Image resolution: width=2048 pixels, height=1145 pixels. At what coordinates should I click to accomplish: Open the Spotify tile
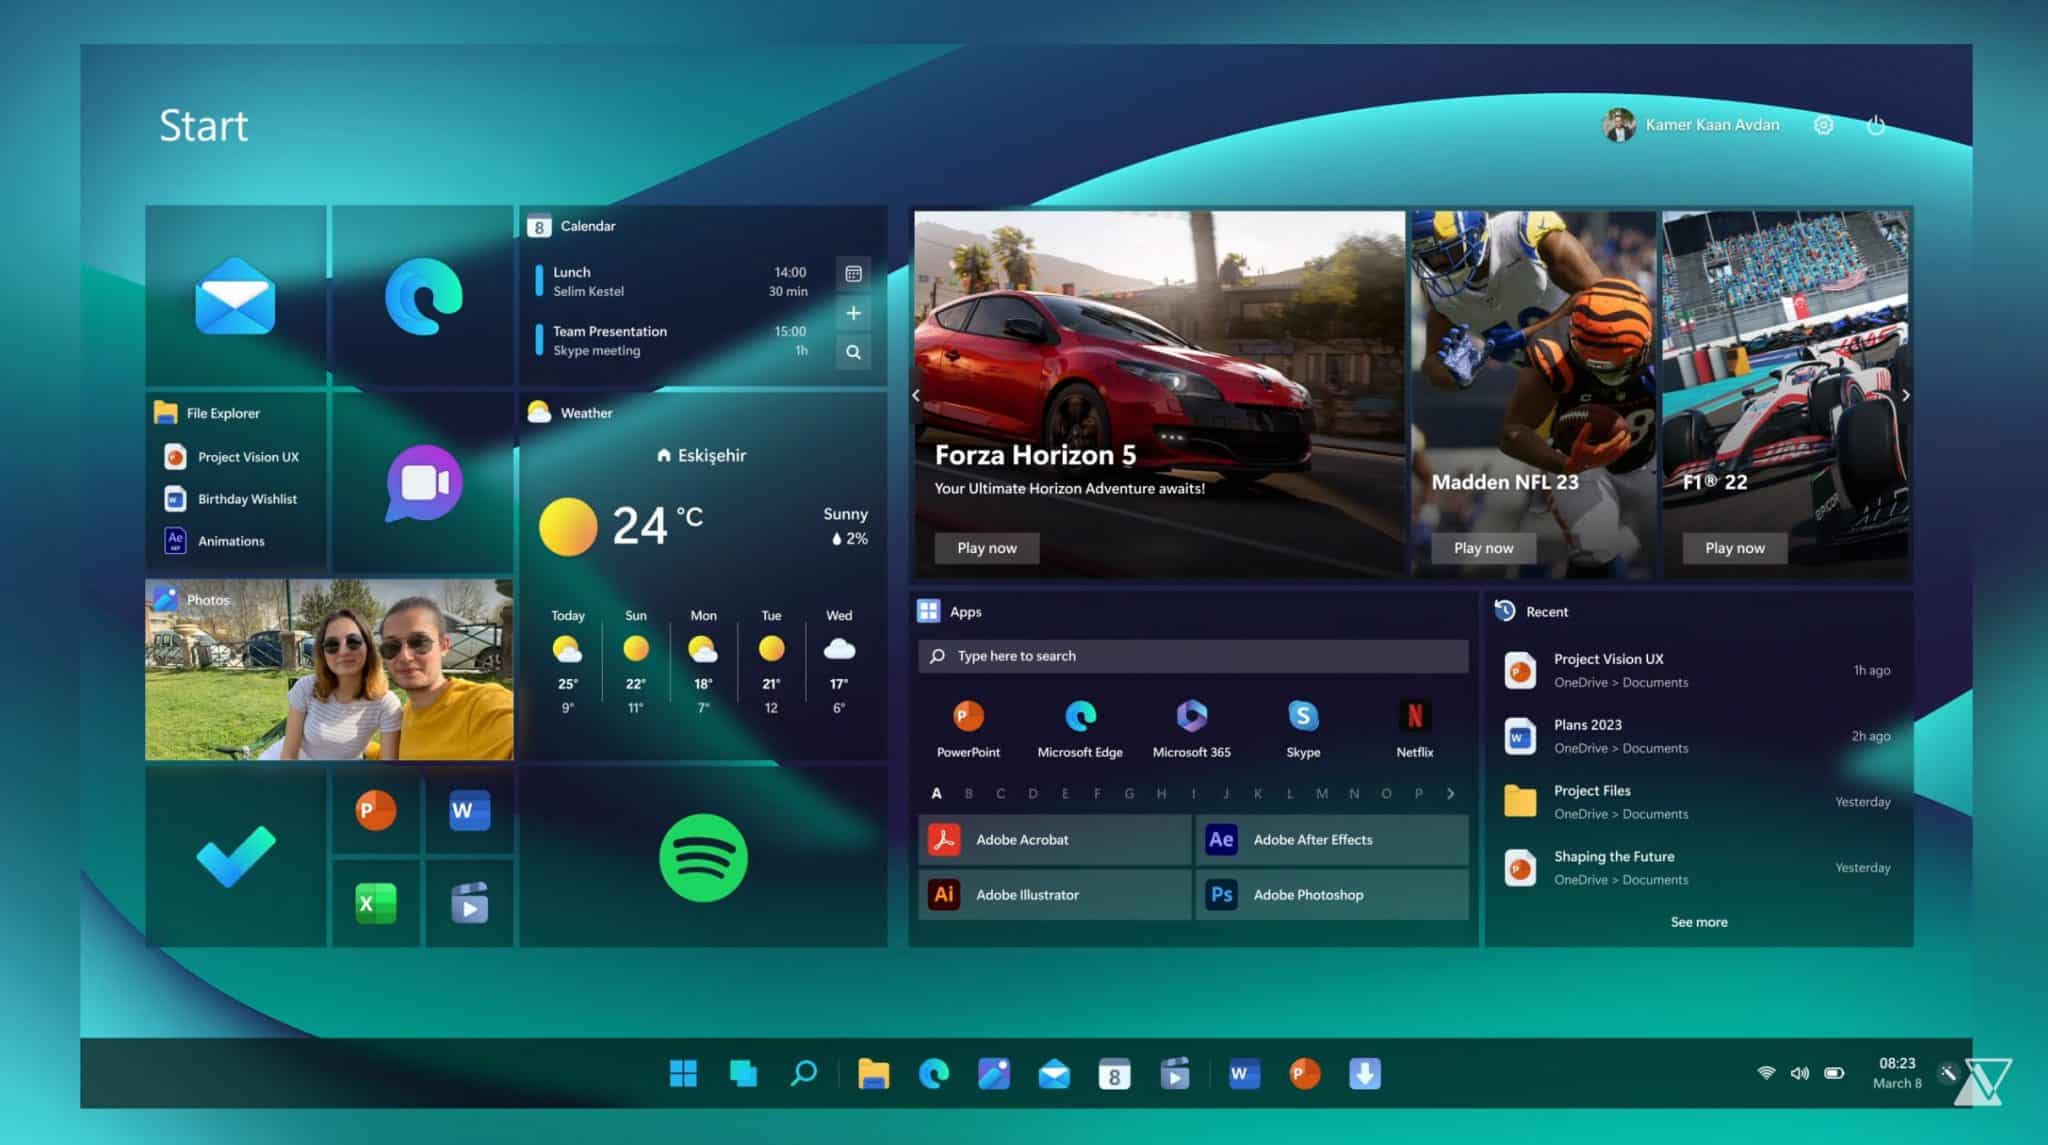click(x=703, y=856)
